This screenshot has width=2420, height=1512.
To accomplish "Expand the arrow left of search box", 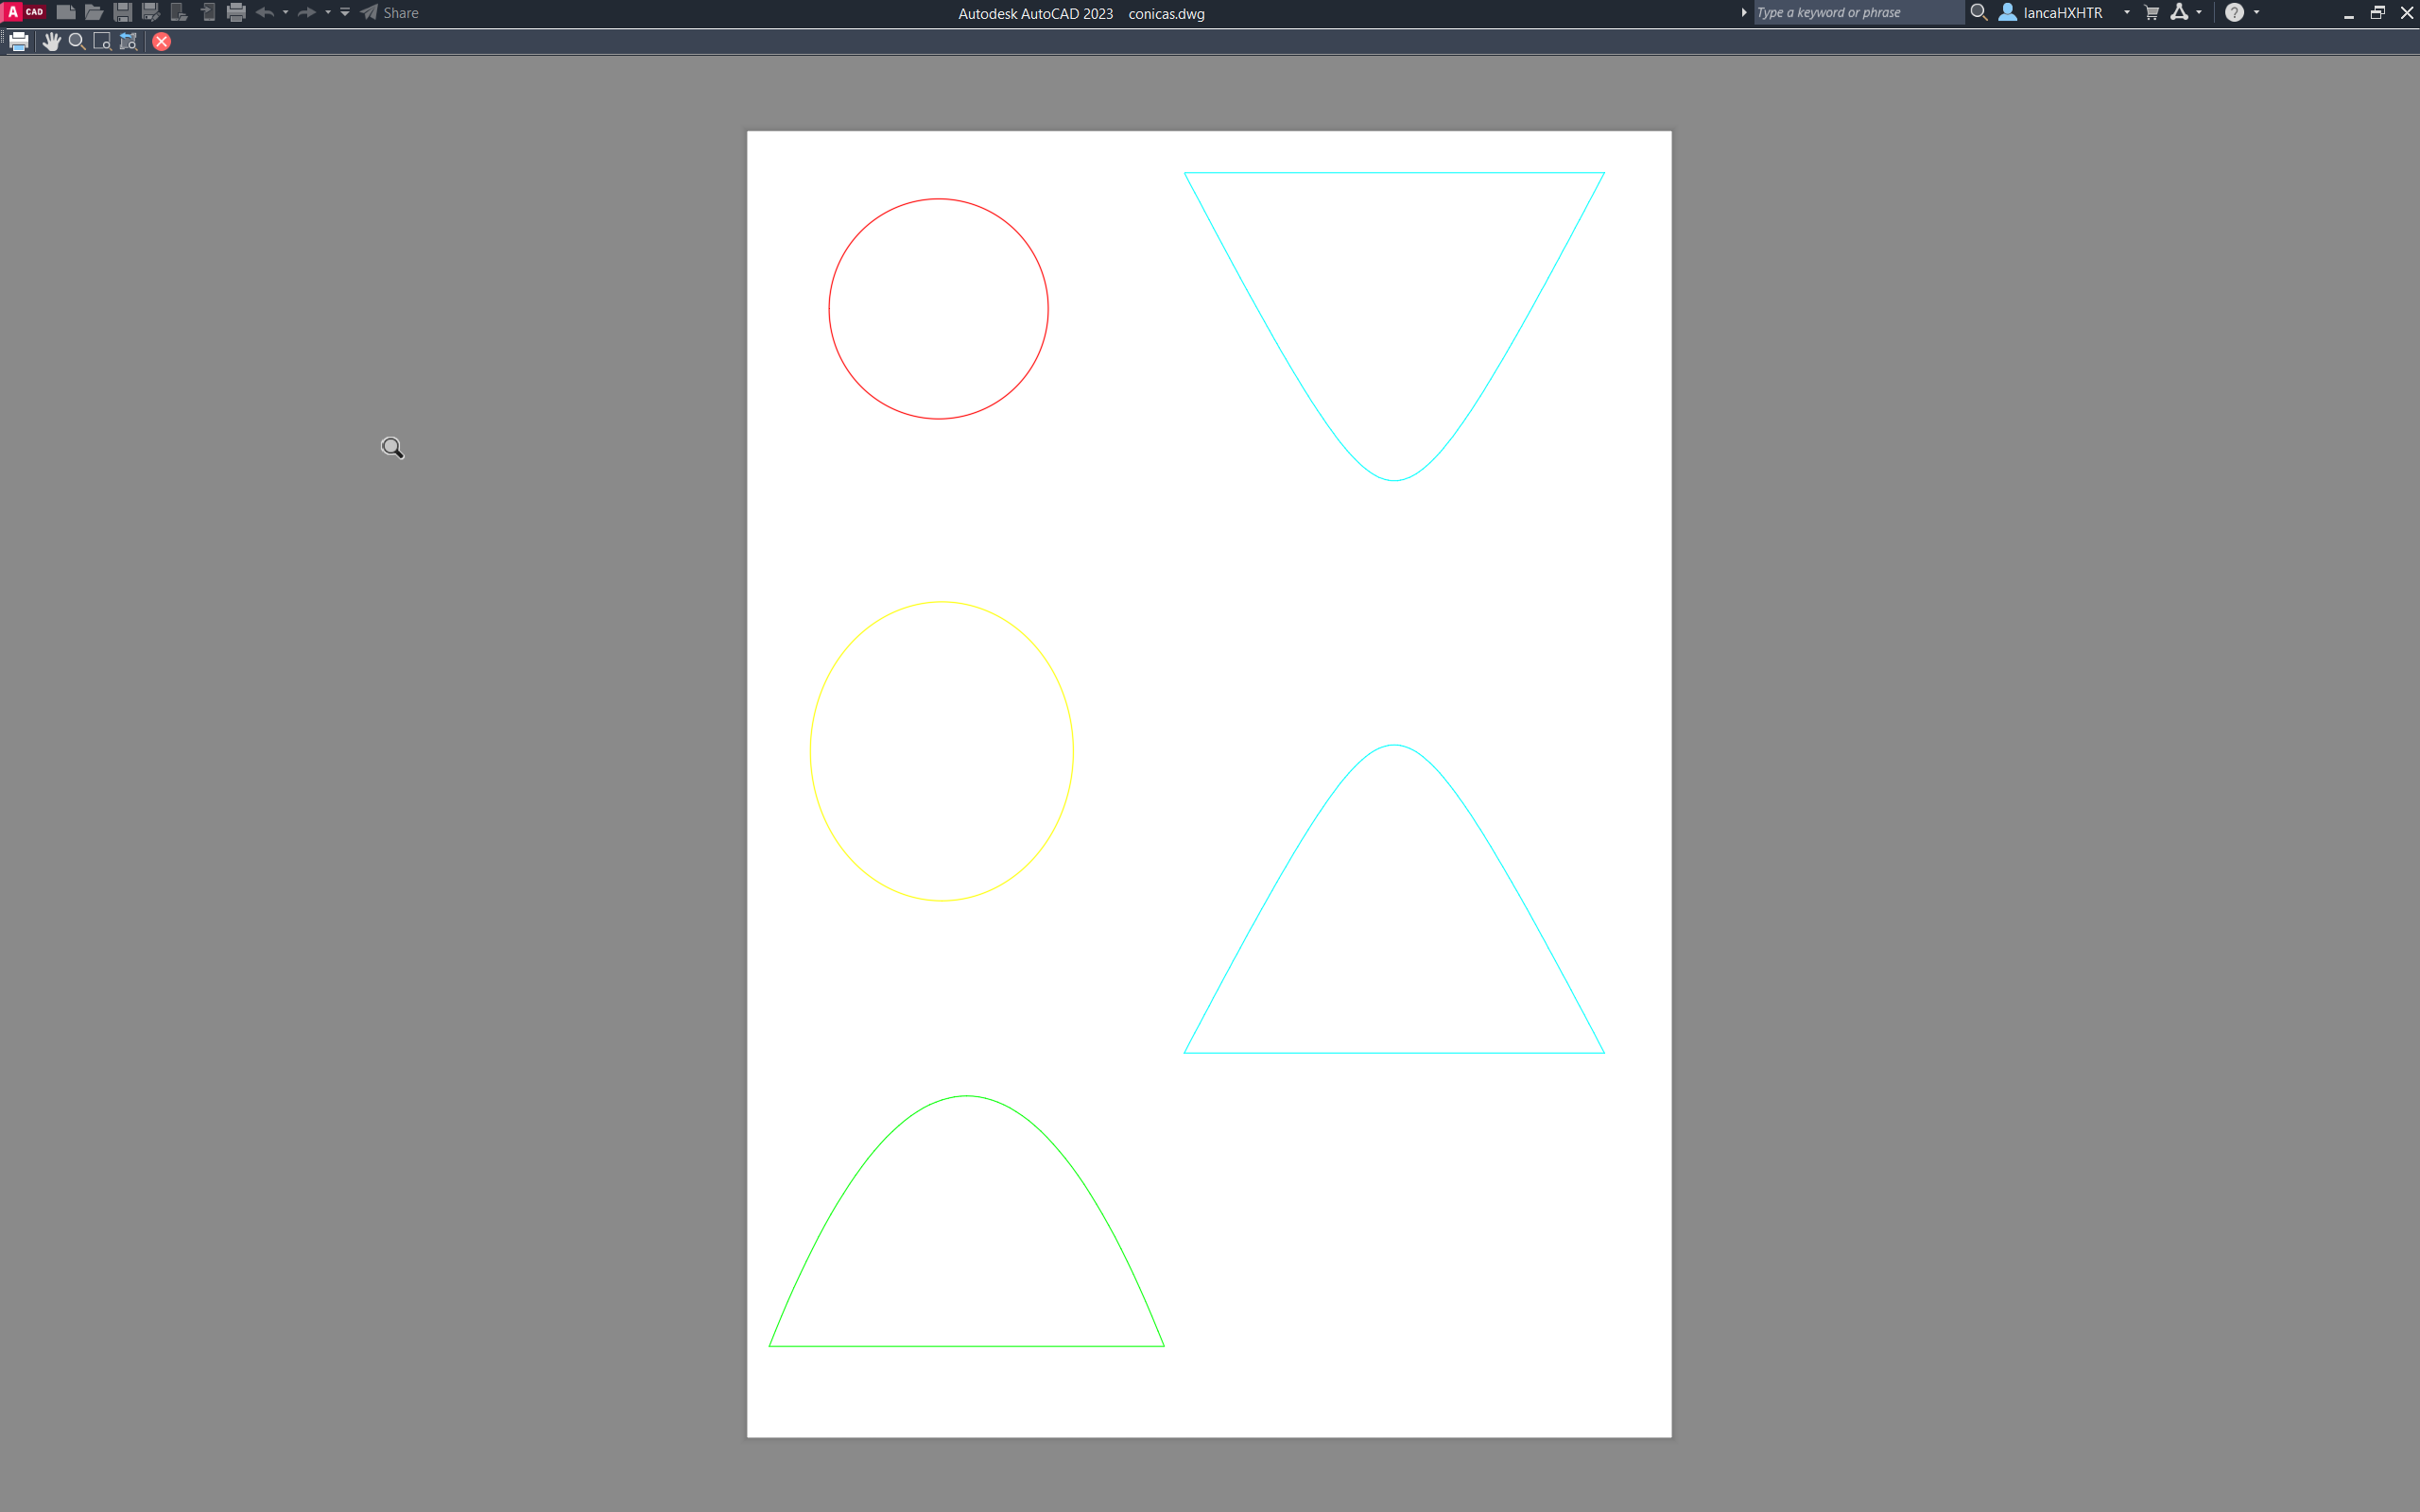I will point(1744,12).
